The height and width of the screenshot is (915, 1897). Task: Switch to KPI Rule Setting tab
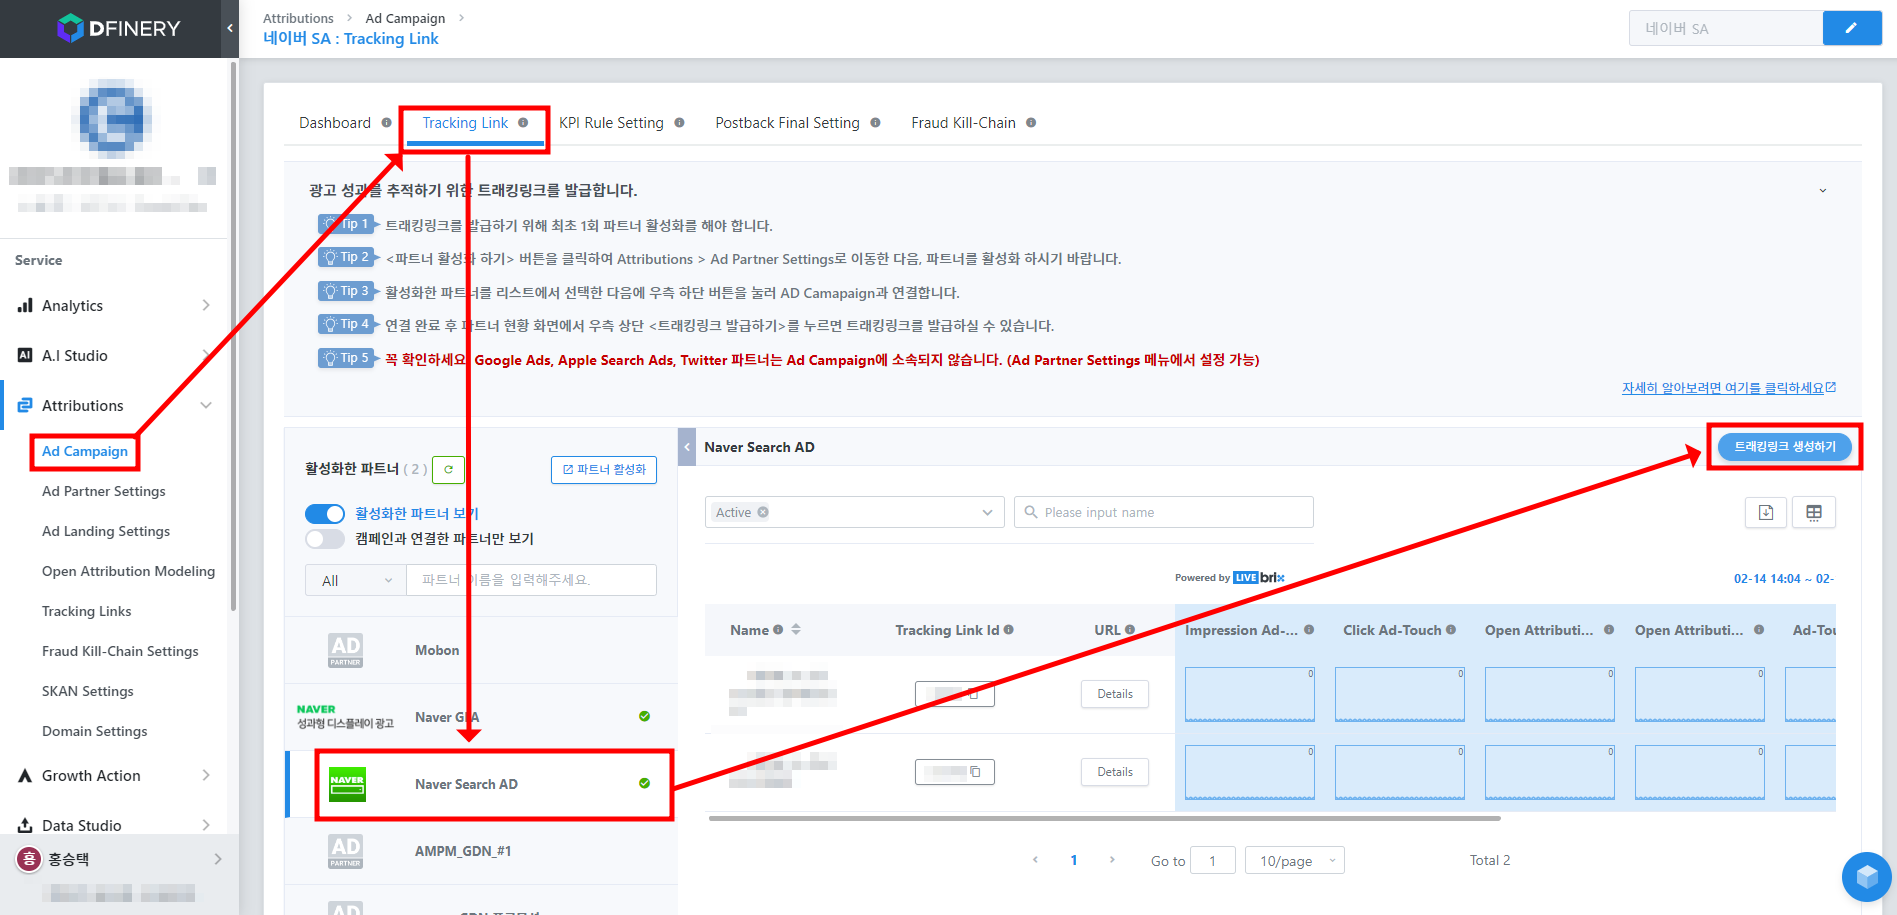[x=611, y=123]
